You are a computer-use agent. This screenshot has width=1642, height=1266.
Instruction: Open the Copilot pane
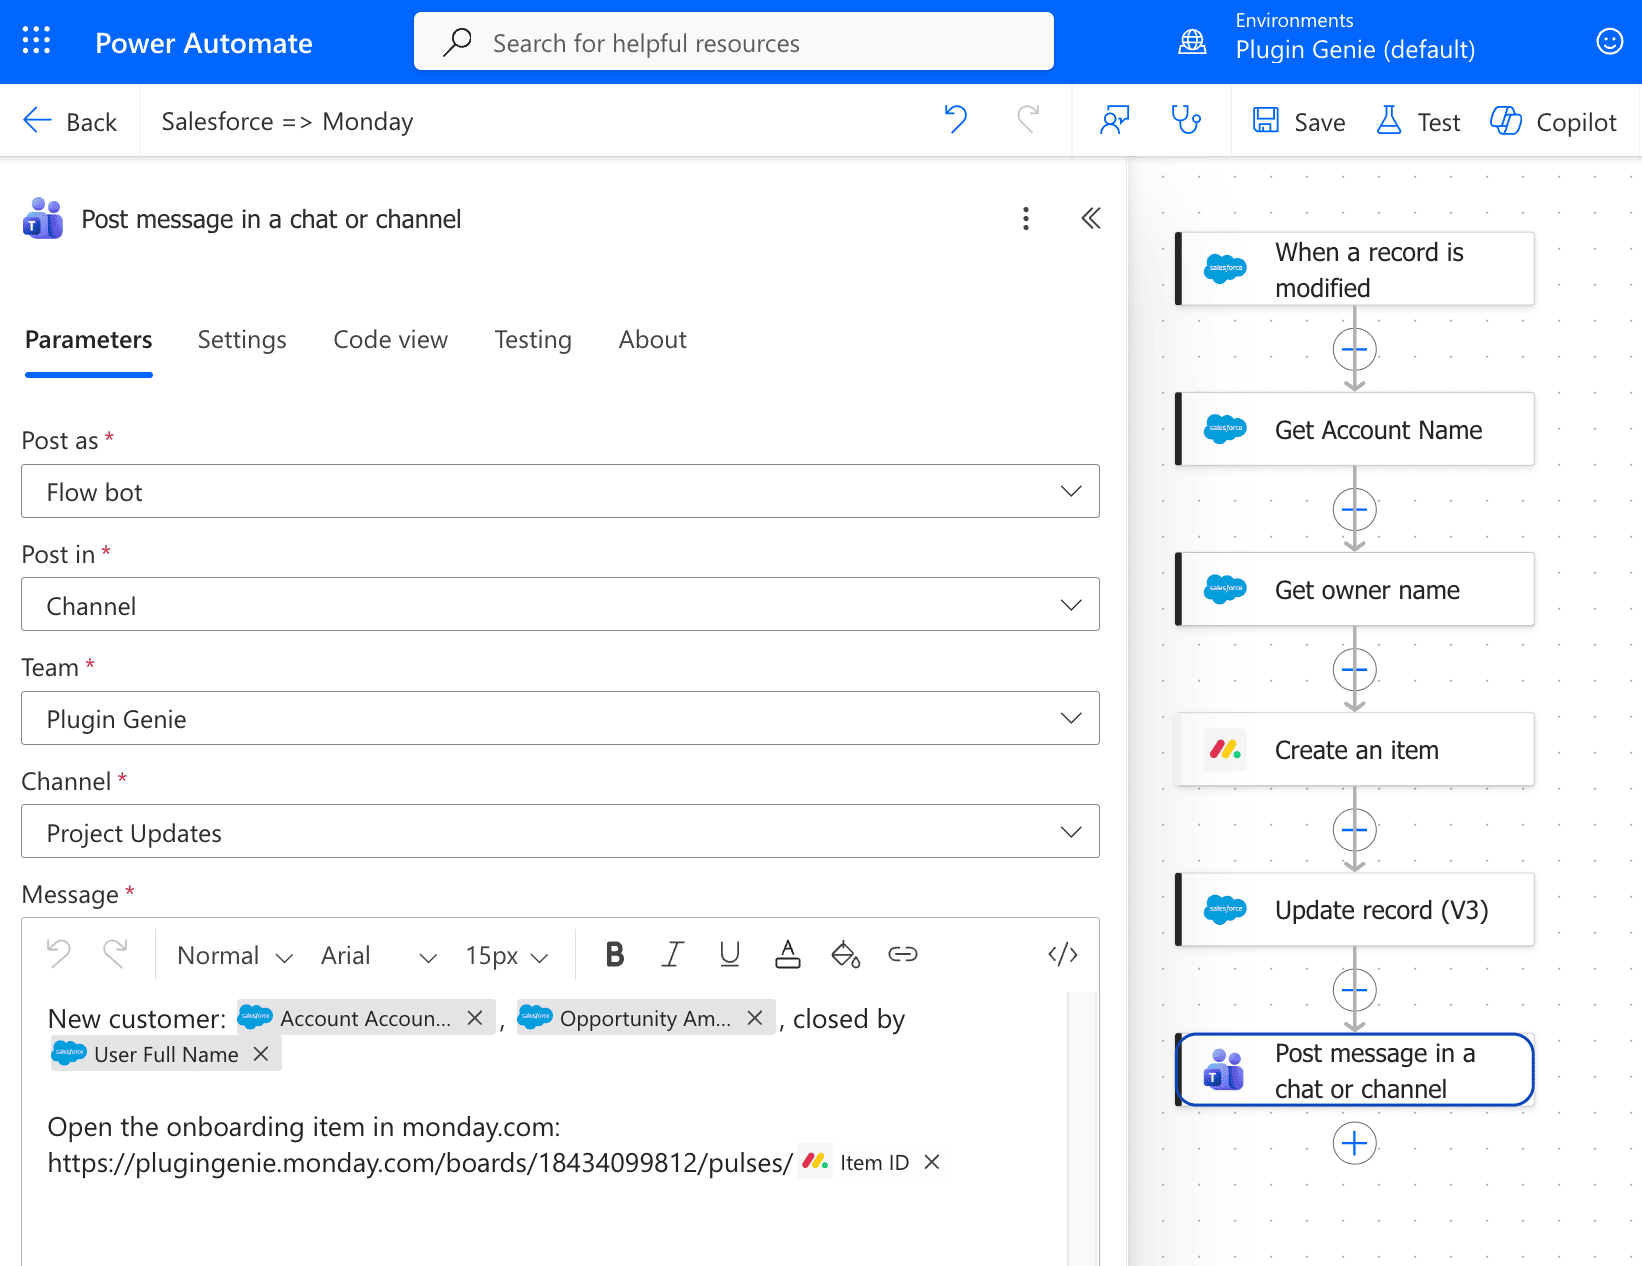pyautogui.click(x=1553, y=121)
